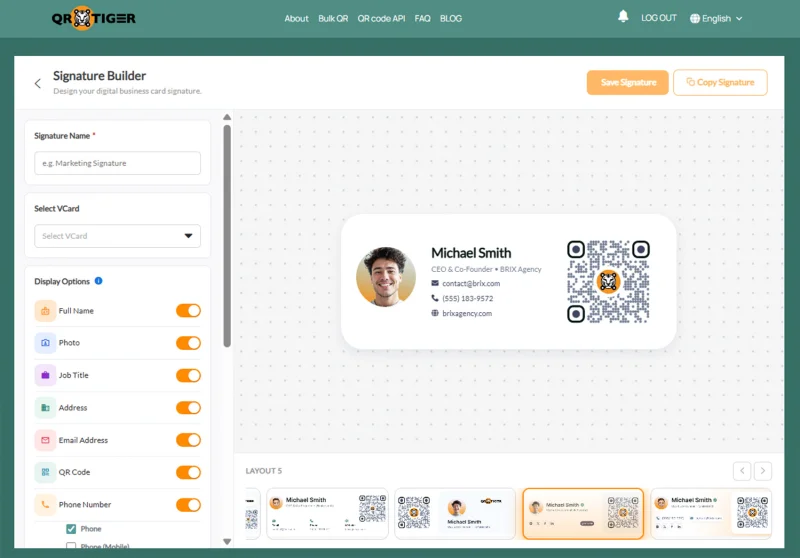Viewport: 800px width, 558px height.
Task: Click the Email Address envelope icon
Action: coord(45,440)
